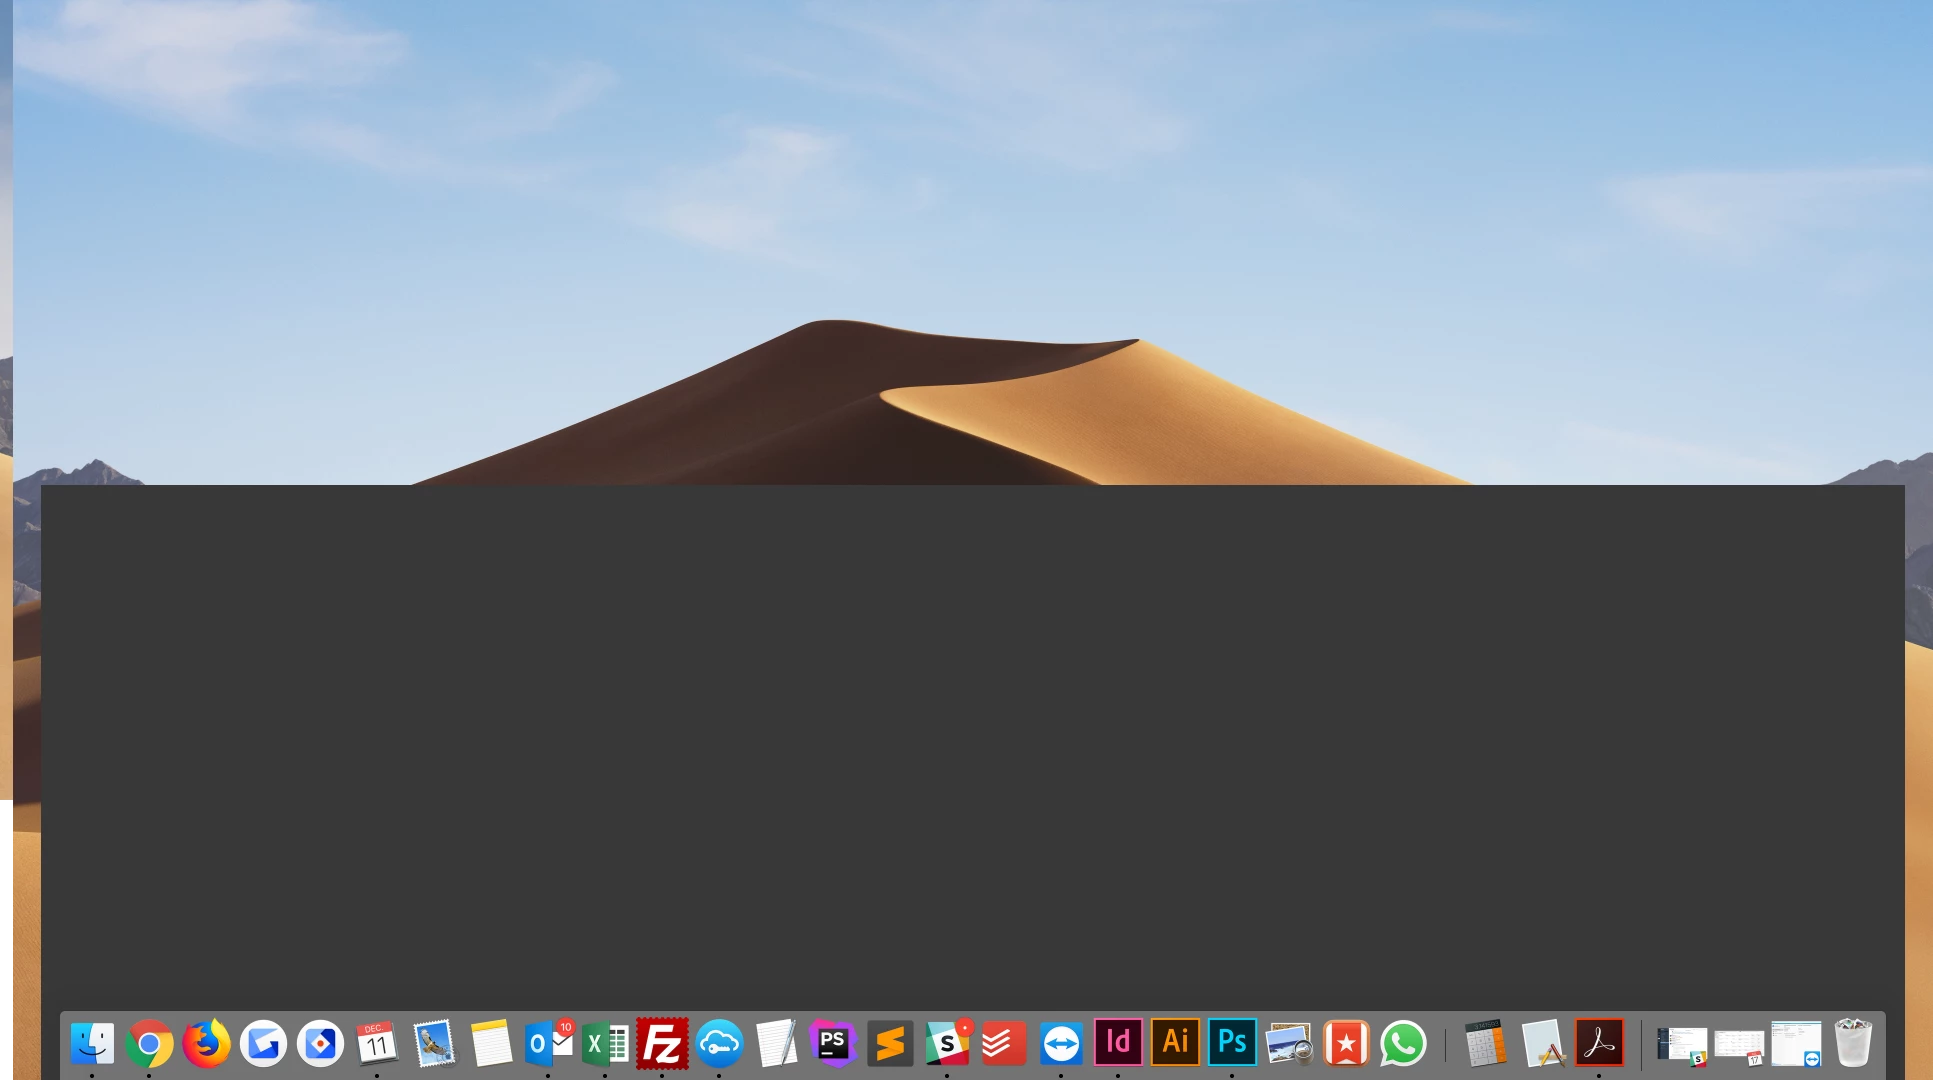Launch PhpStorm from the dock
Viewport: 1933px width, 1080px height.
point(833,1044)
